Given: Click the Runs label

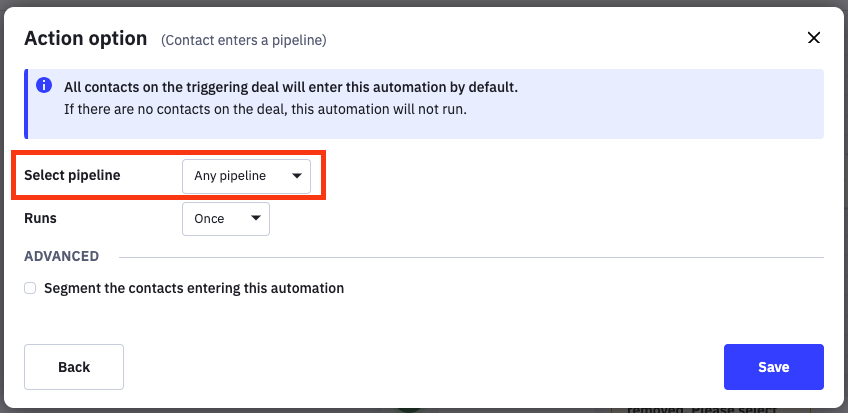Looking at the screenshot, I should [40, 217].
